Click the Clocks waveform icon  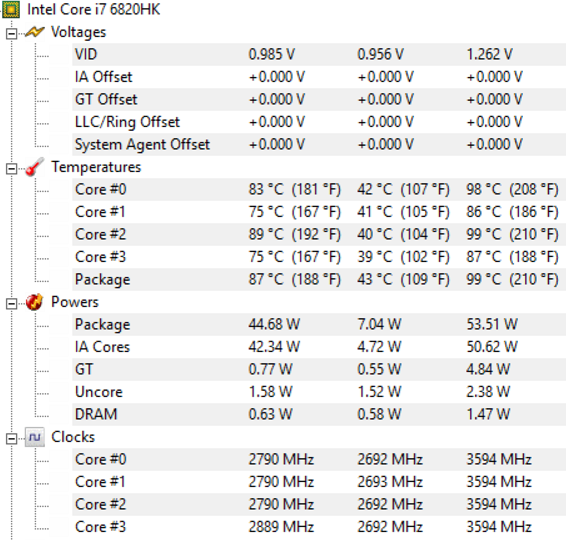tap(35, 437)
